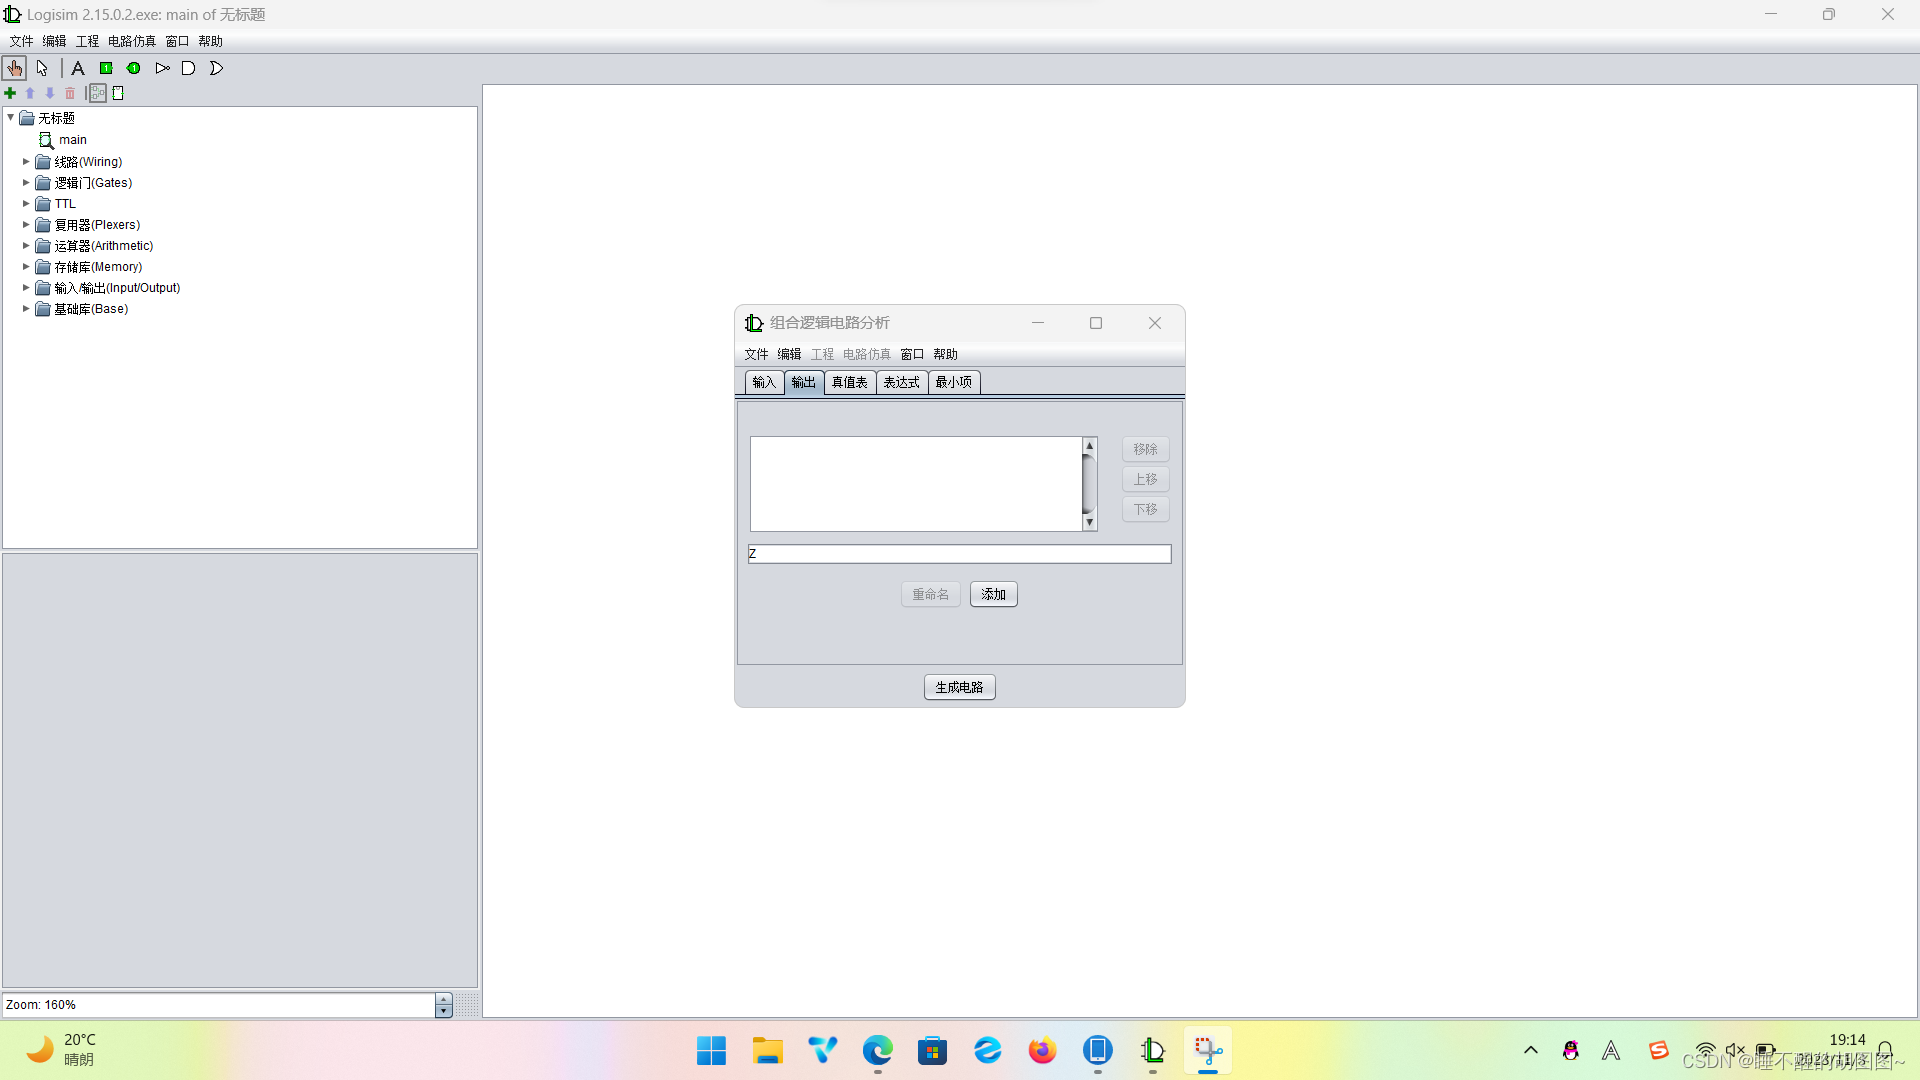
Task: Select the arrow Edit tool
Action: point(42,68)
